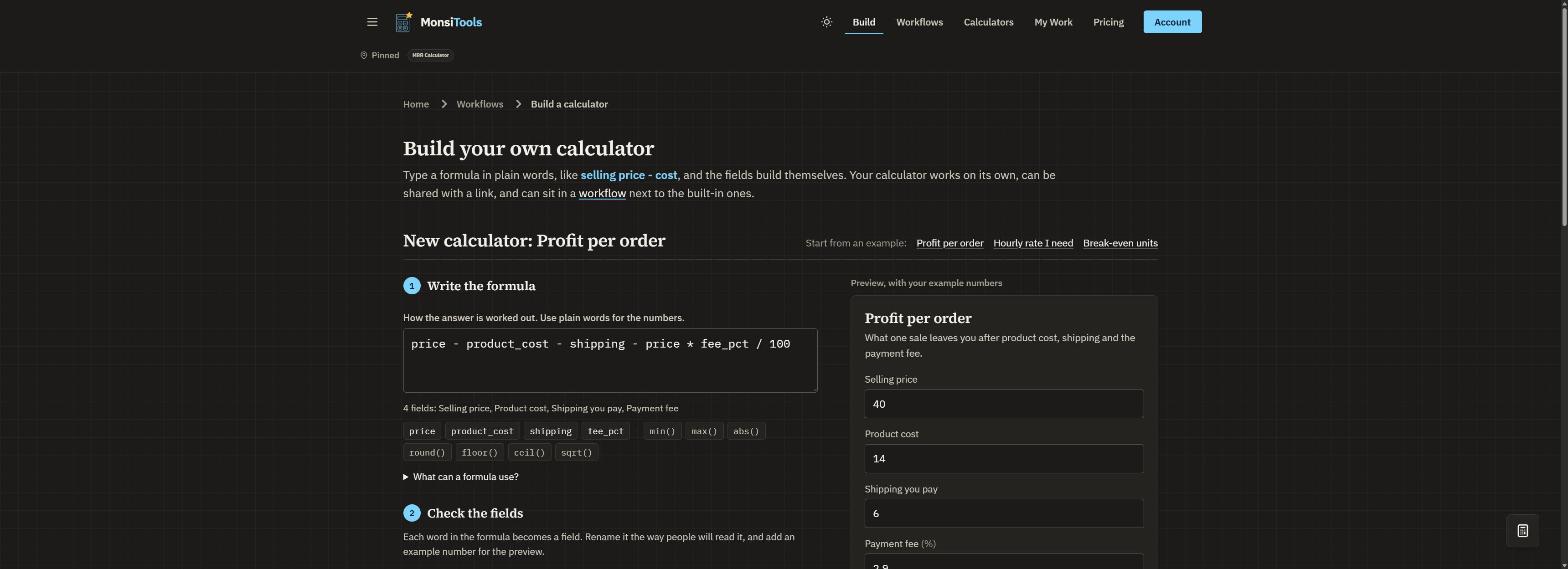Click the Product cost preview input
Image resolution: width=1568 pixels, height=569 pixels.
click(x=1003, y=458)
